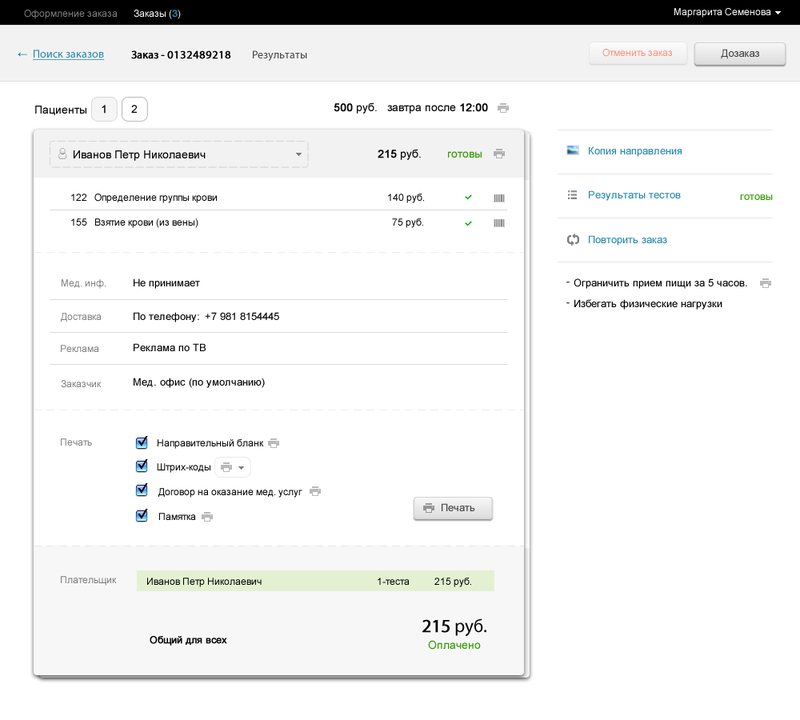
Task: Click printer icon beside Договор на оказание мед. услуг
Action: [x=315, y=491]
